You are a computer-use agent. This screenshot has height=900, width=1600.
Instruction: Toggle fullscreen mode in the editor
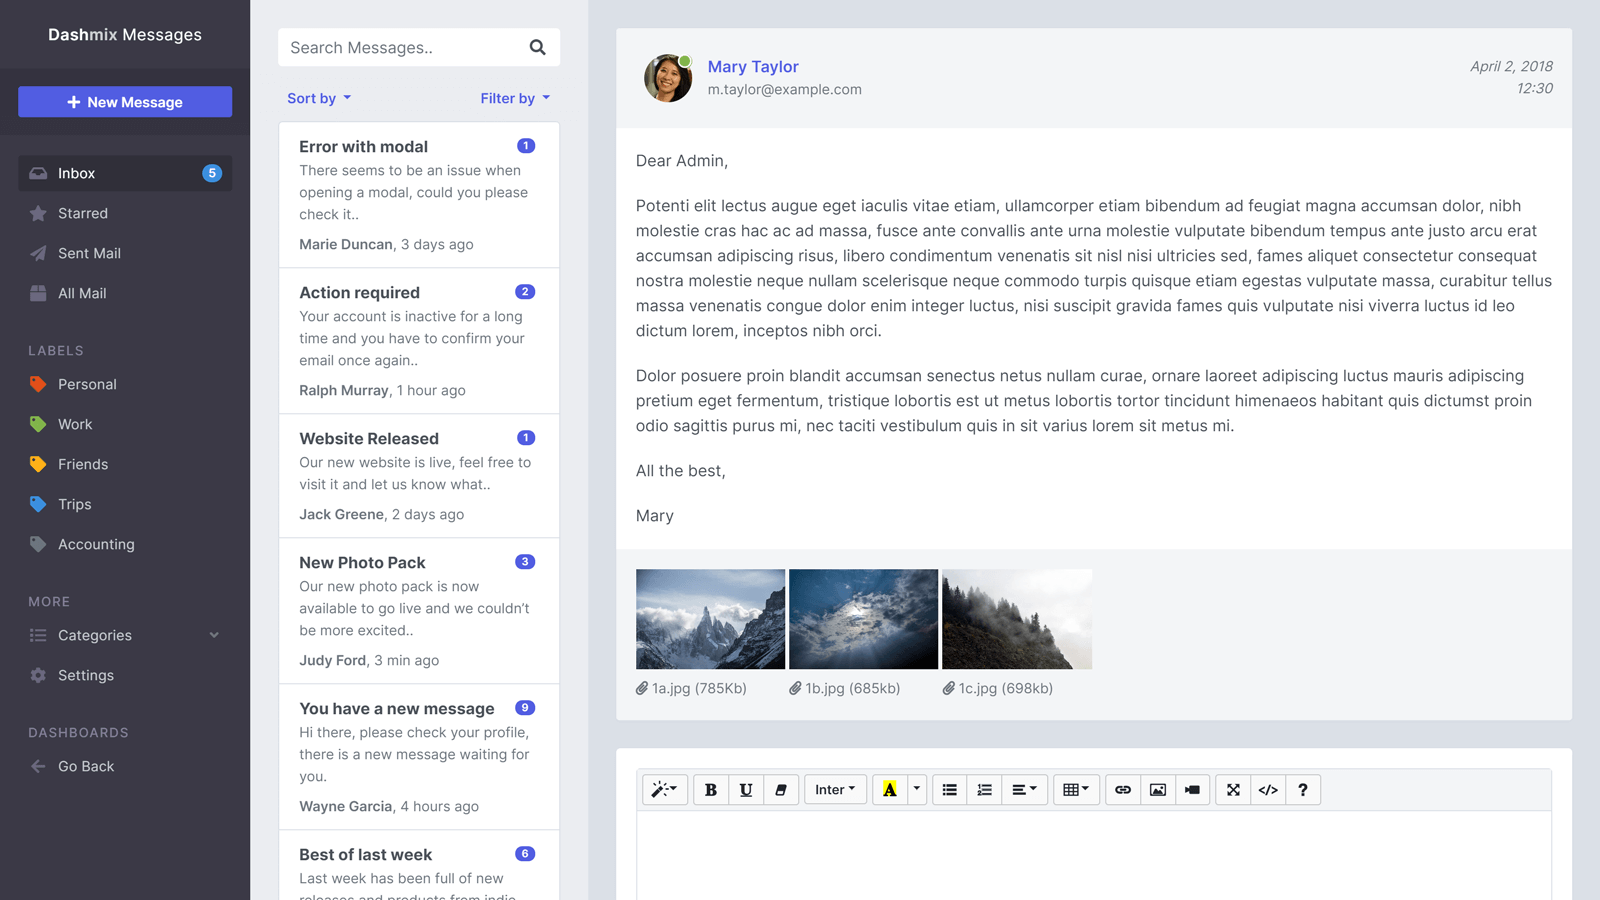click(1233, 790)
